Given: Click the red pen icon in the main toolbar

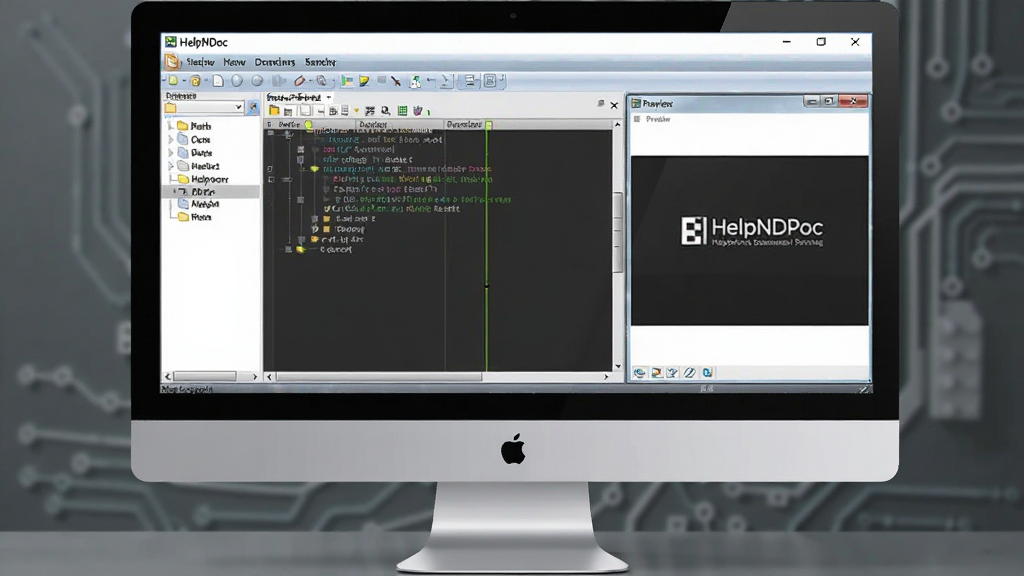Looking at the screenshot, I should (x=300, y=81).
